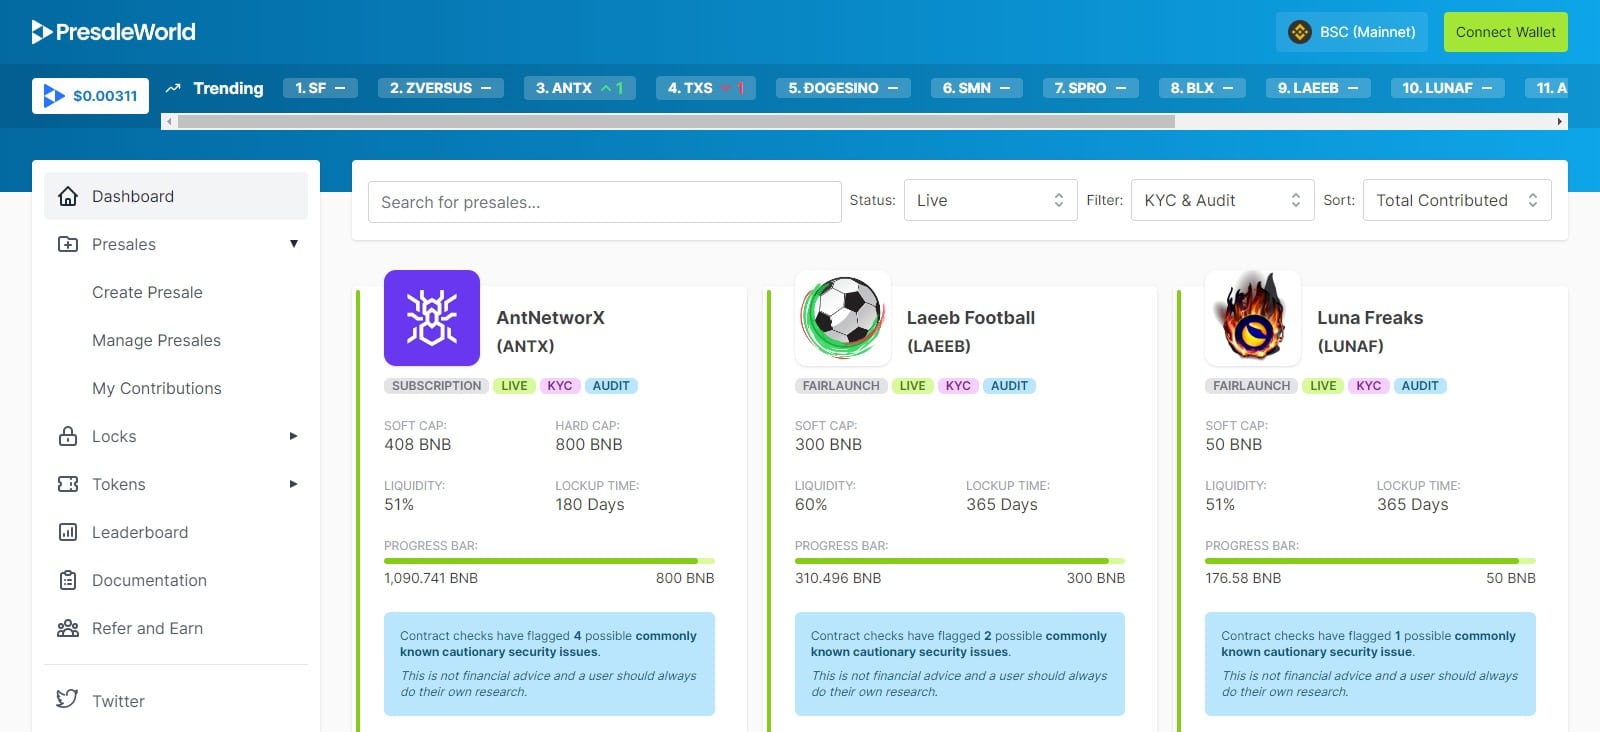
Task: Click the Refer and Earn people icon
Action: (x=68, y=628)
